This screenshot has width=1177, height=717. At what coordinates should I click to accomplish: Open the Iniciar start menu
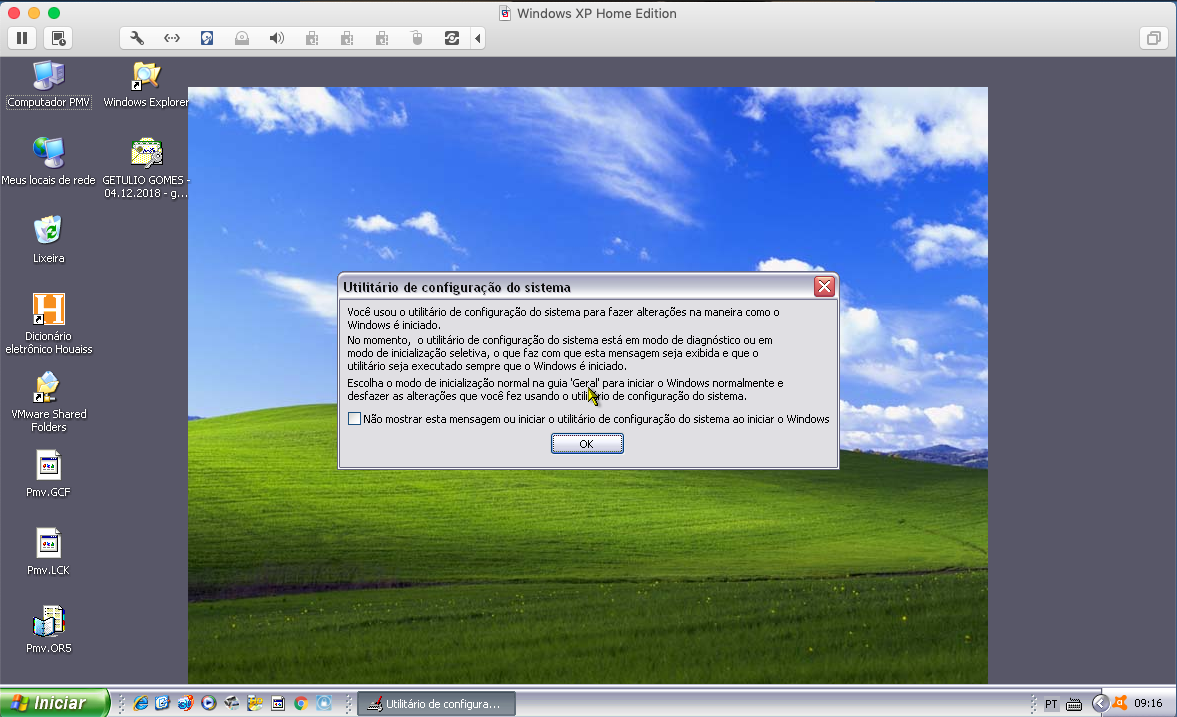click(54, 703)
